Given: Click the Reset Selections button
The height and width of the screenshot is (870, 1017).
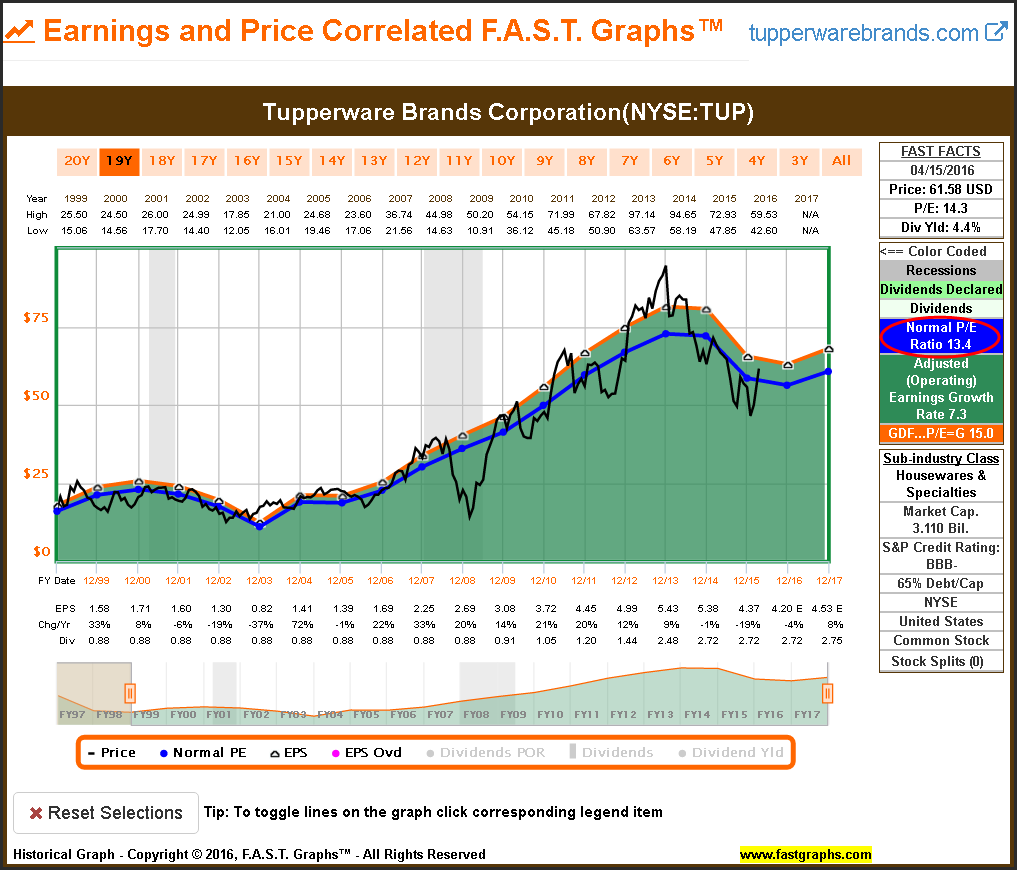Looking at the screenshot, I should (x=105, y=813).
